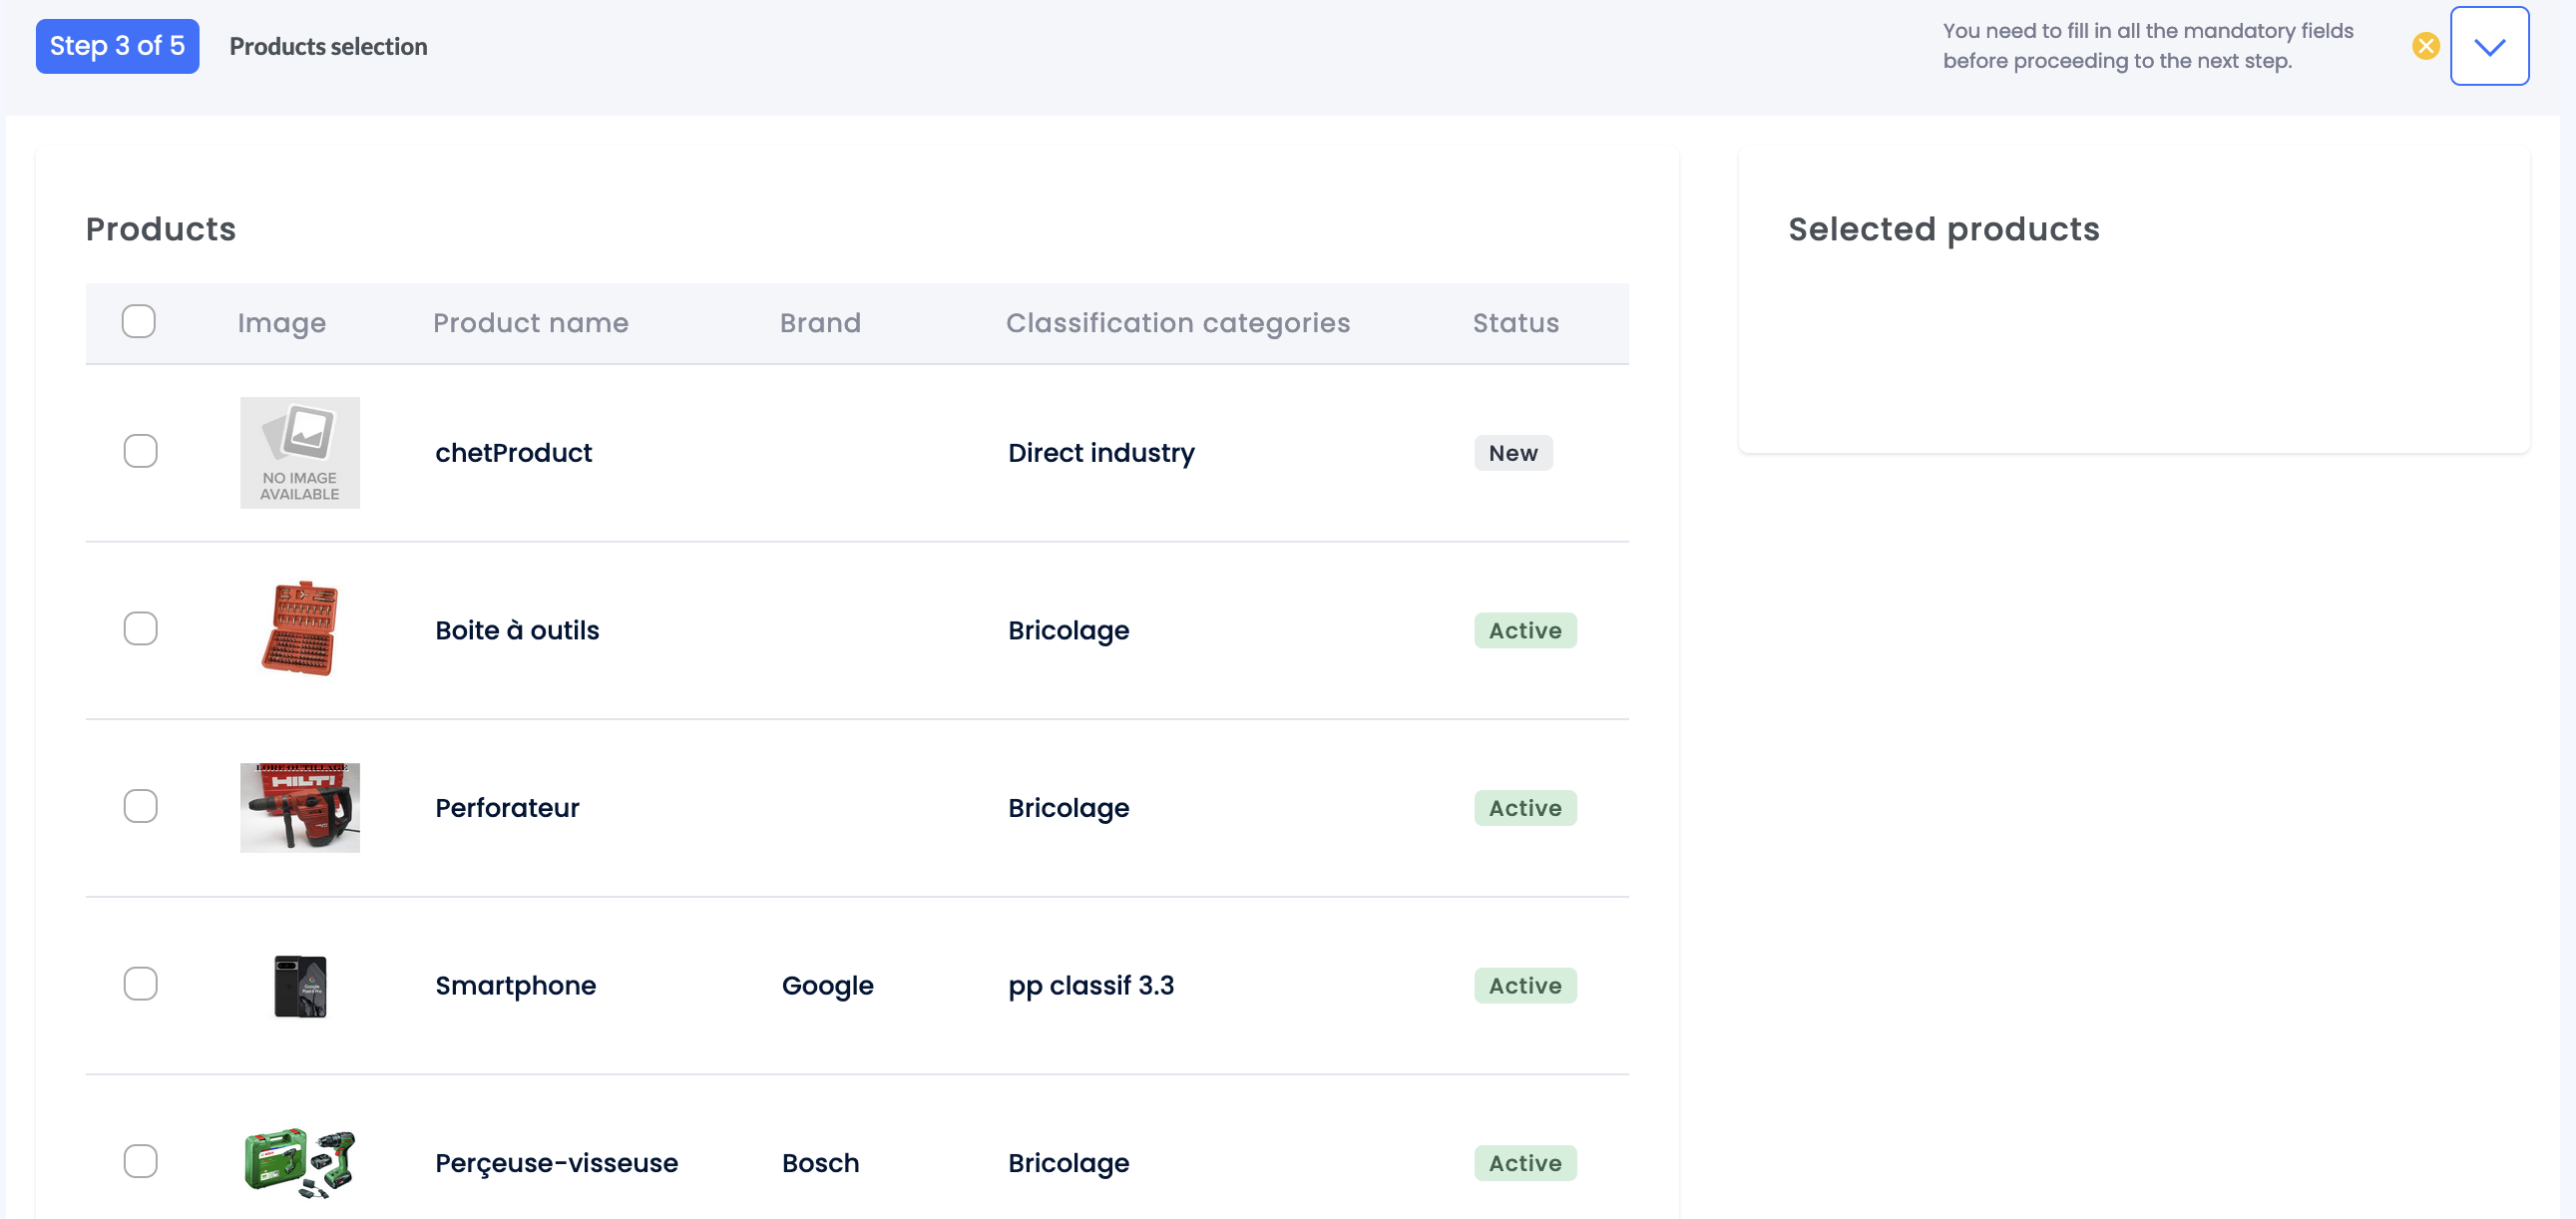Click the Active badge for Smartphone

click(1525, 985)
